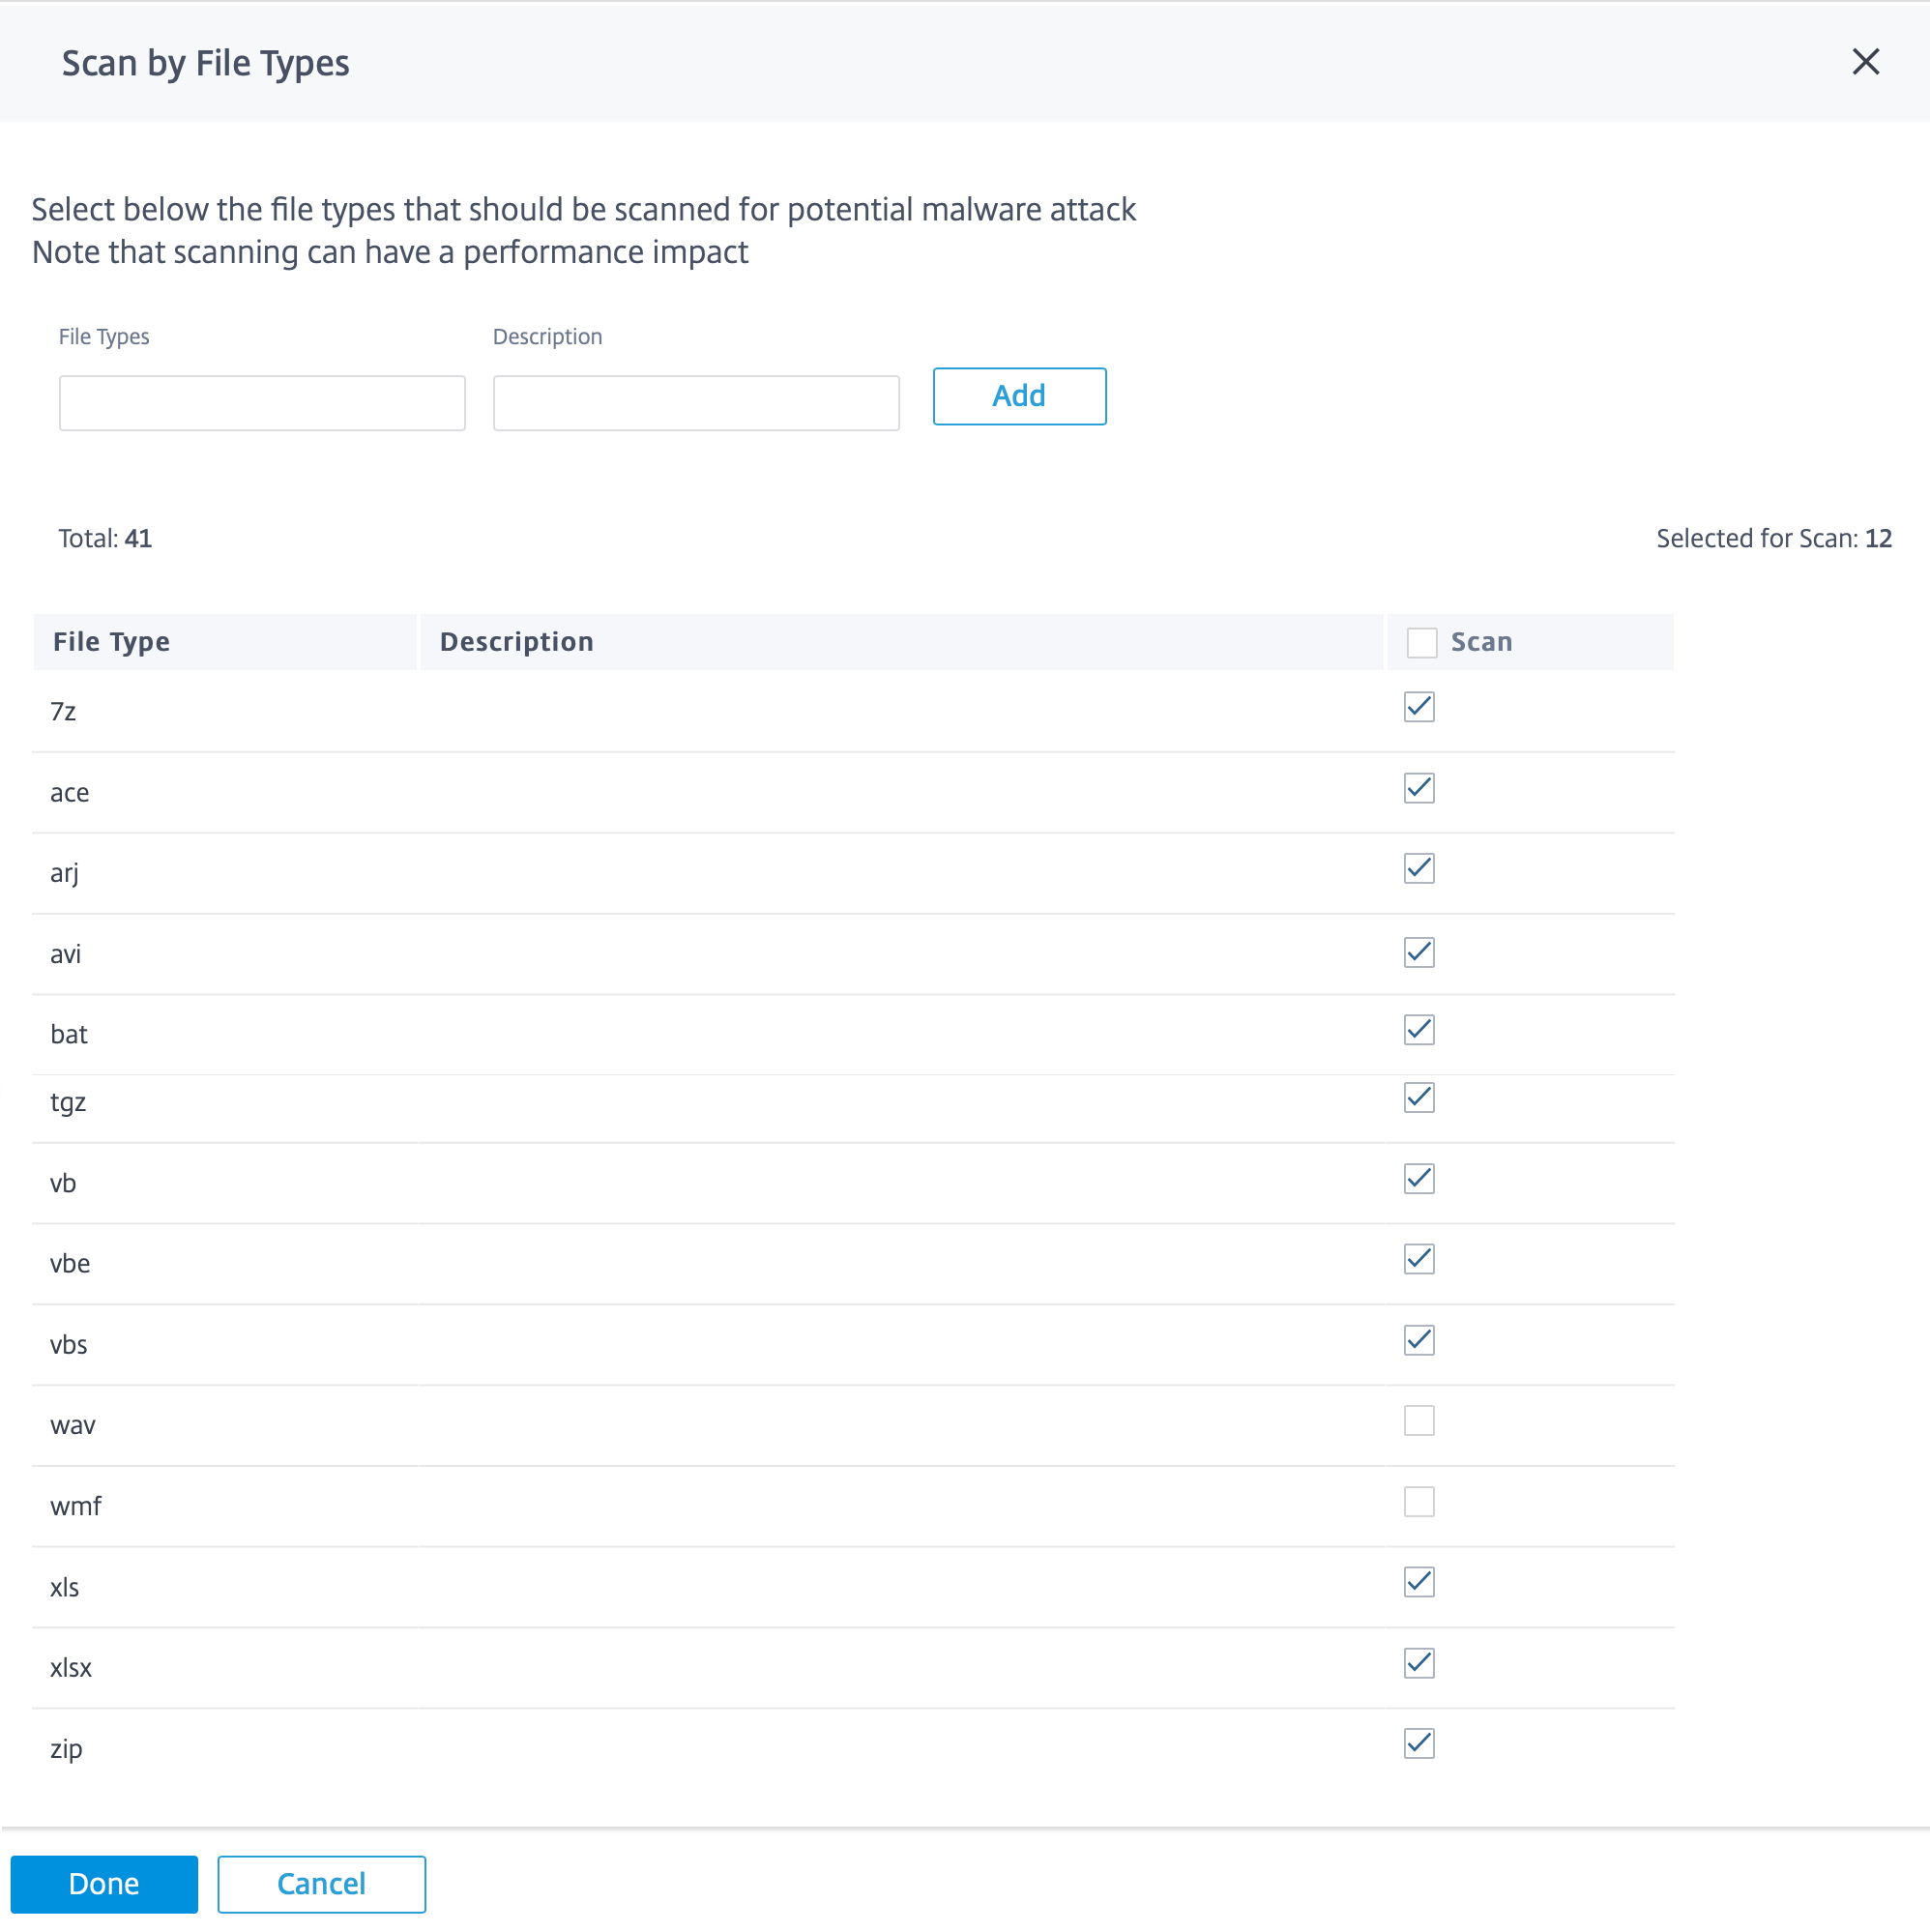
Task: Click Done to save scan settings
Action: point(102,1883)
